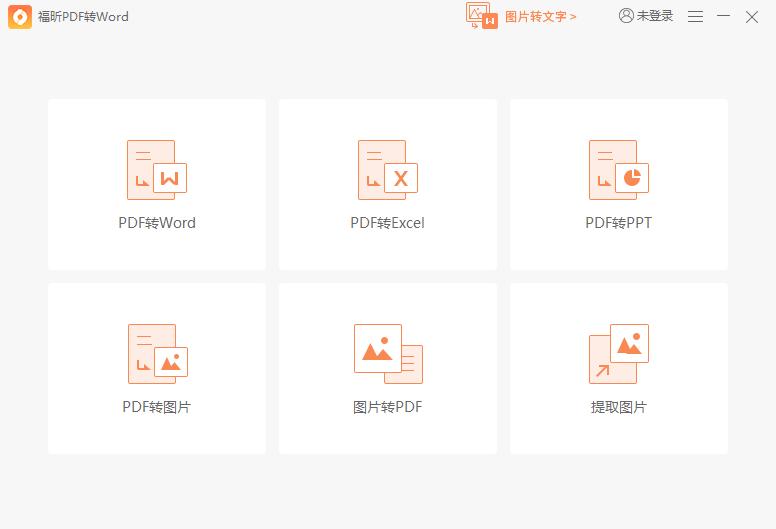Click the user avatar icon beside 未登录
This screenshot has width=776, height=529.
[x=626, y=16]
